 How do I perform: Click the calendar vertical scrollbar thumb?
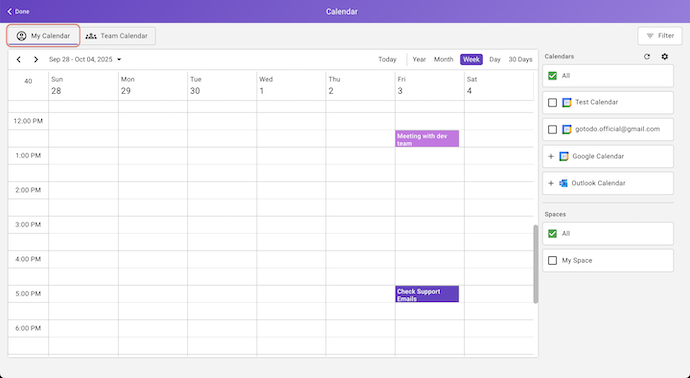(x=536, y=264)
